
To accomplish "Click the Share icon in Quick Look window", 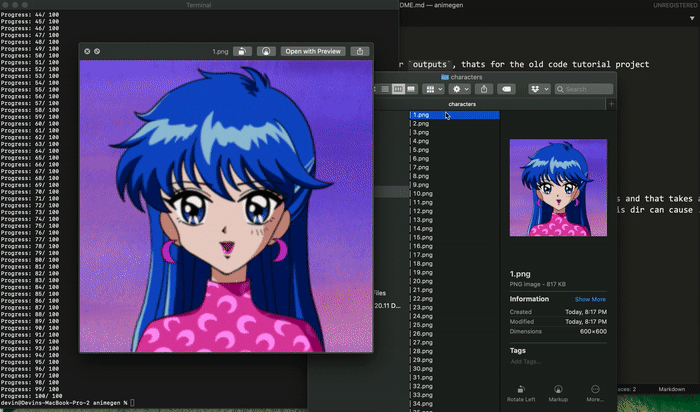I will 360,51.
